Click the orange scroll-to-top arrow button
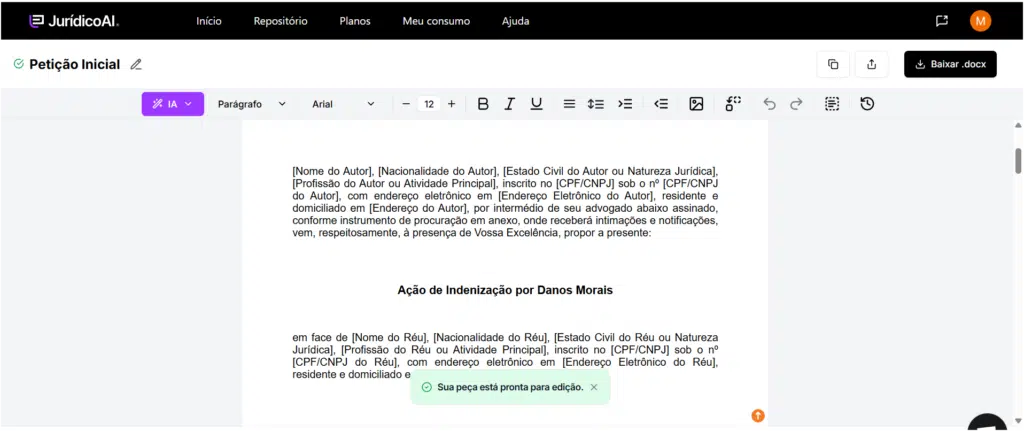The width and height of the screenshot is (1024, 431). [758, 416]
